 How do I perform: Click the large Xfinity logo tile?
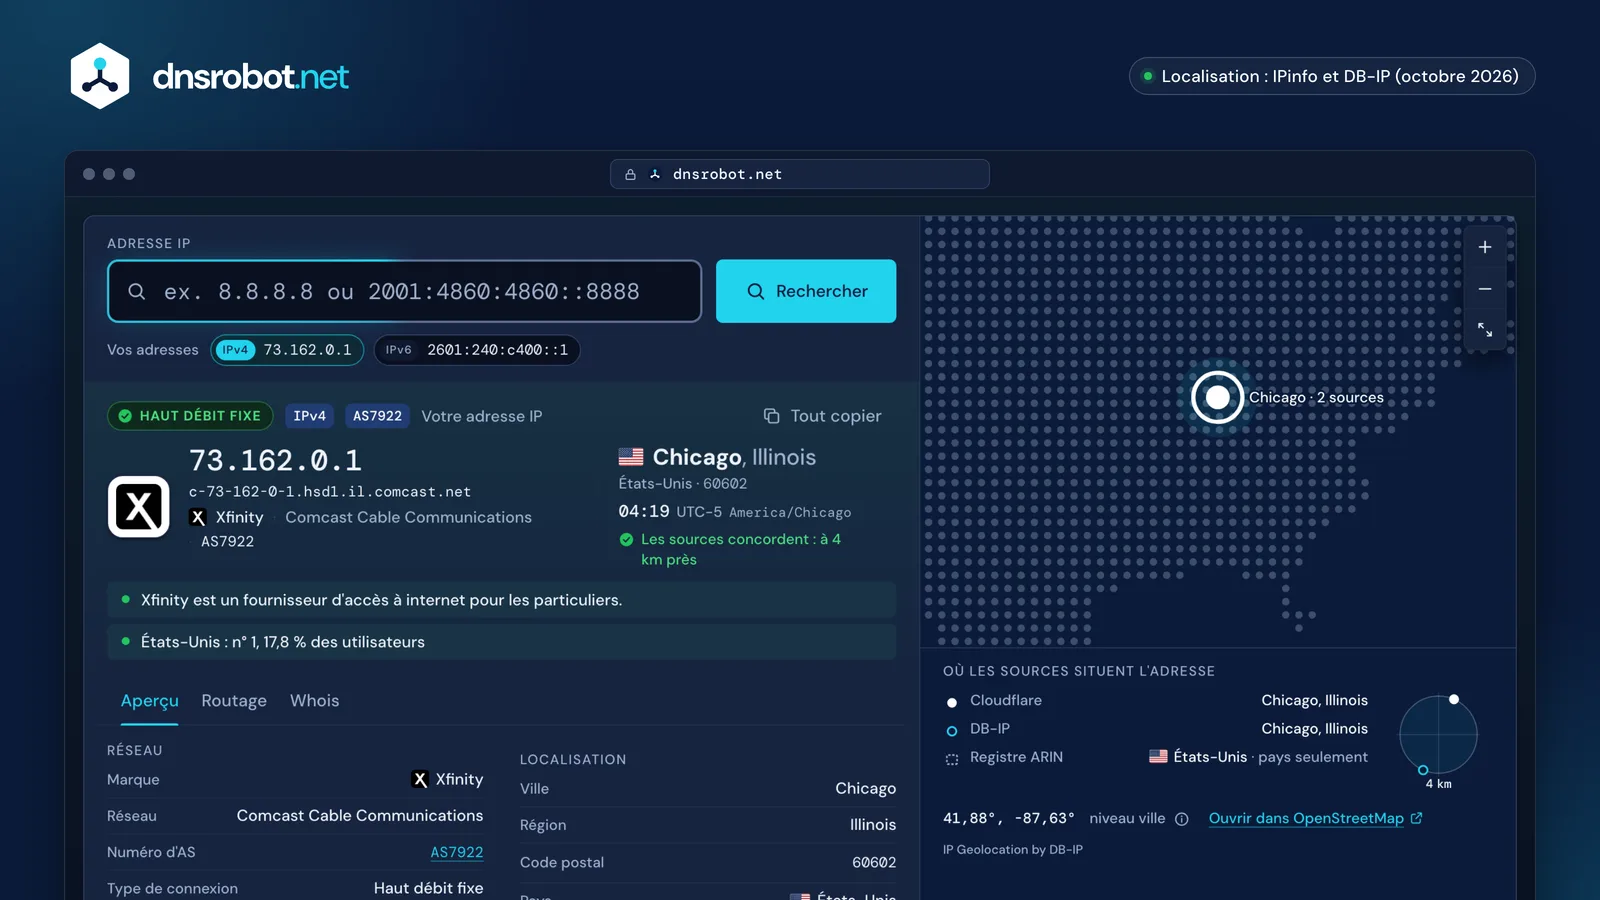(139, 507)
